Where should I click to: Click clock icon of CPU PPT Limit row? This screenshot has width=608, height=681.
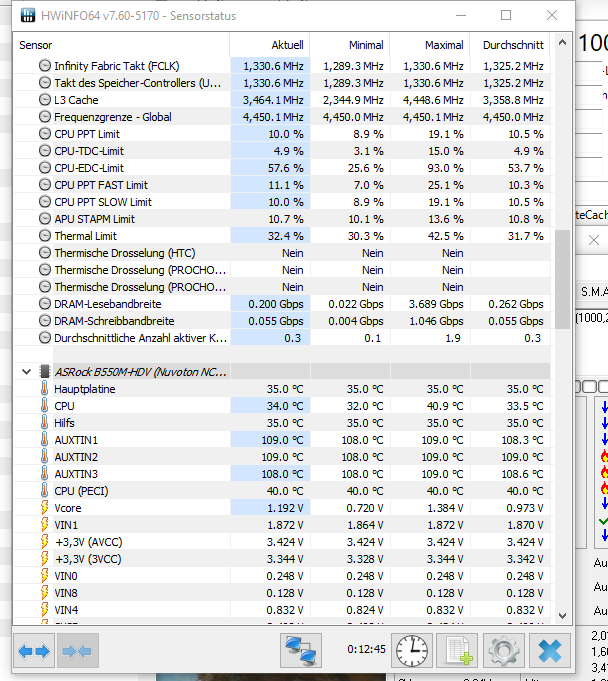pyautogui.click(x=45, y=133)
